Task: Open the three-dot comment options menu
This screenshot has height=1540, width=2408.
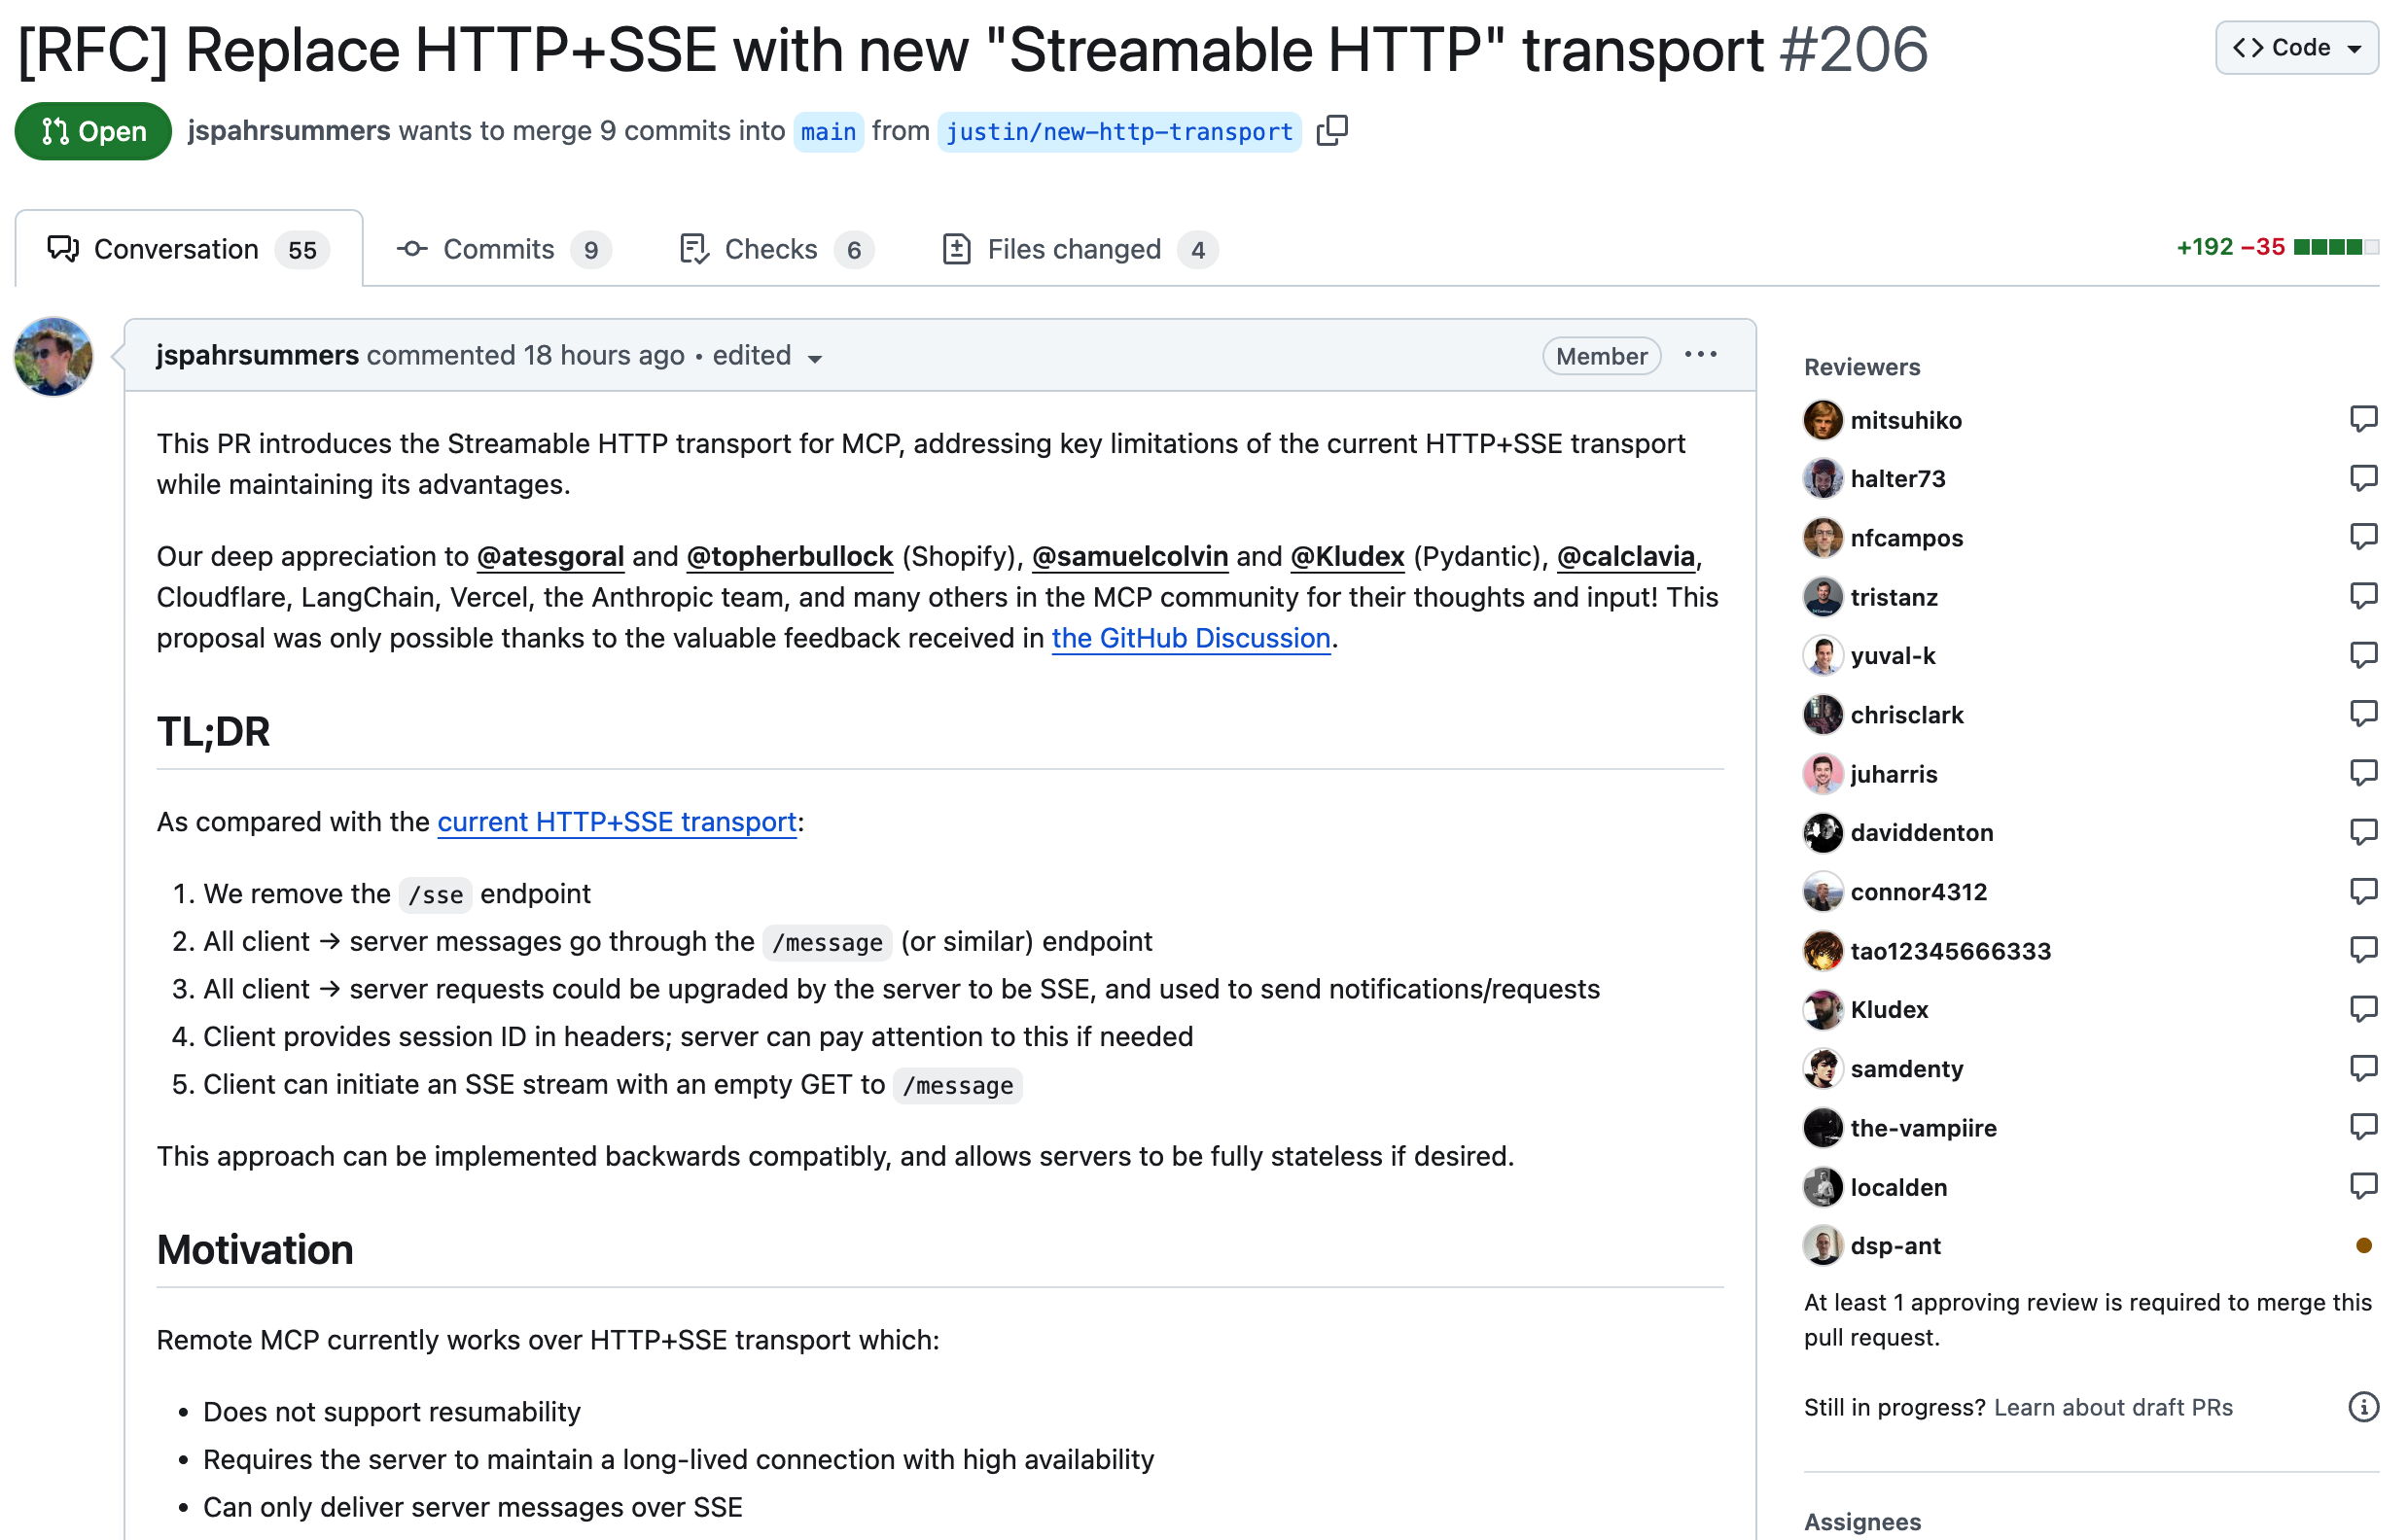Action: click(x=1700, y=355)
